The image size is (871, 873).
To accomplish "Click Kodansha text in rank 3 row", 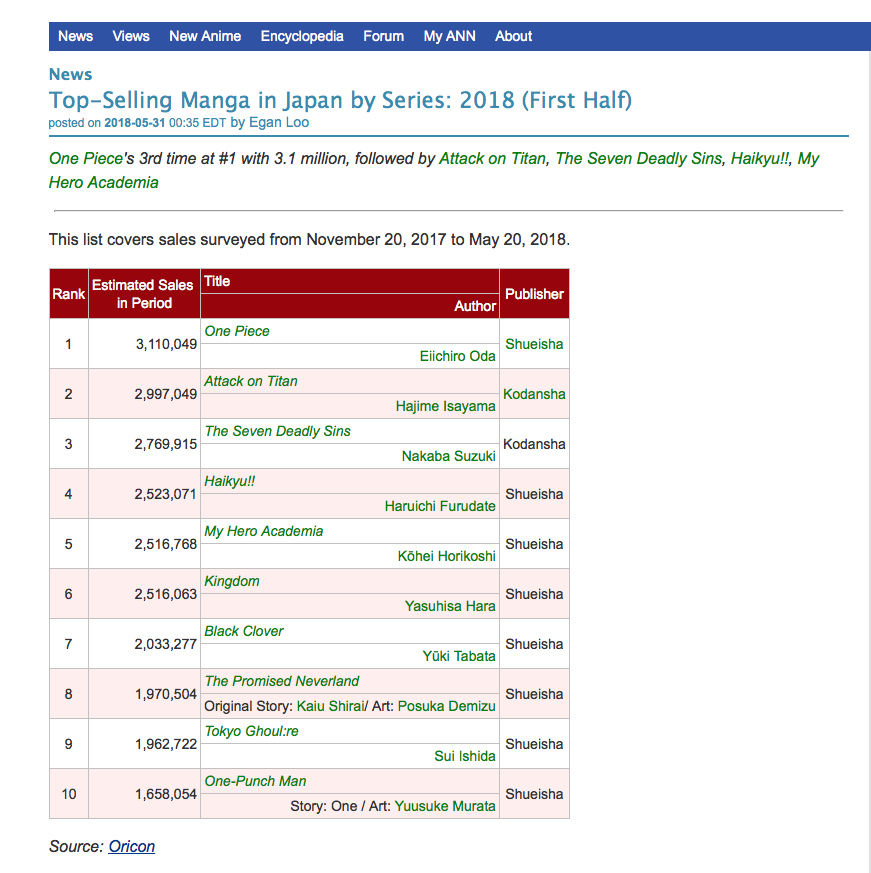I will [534, 444].
